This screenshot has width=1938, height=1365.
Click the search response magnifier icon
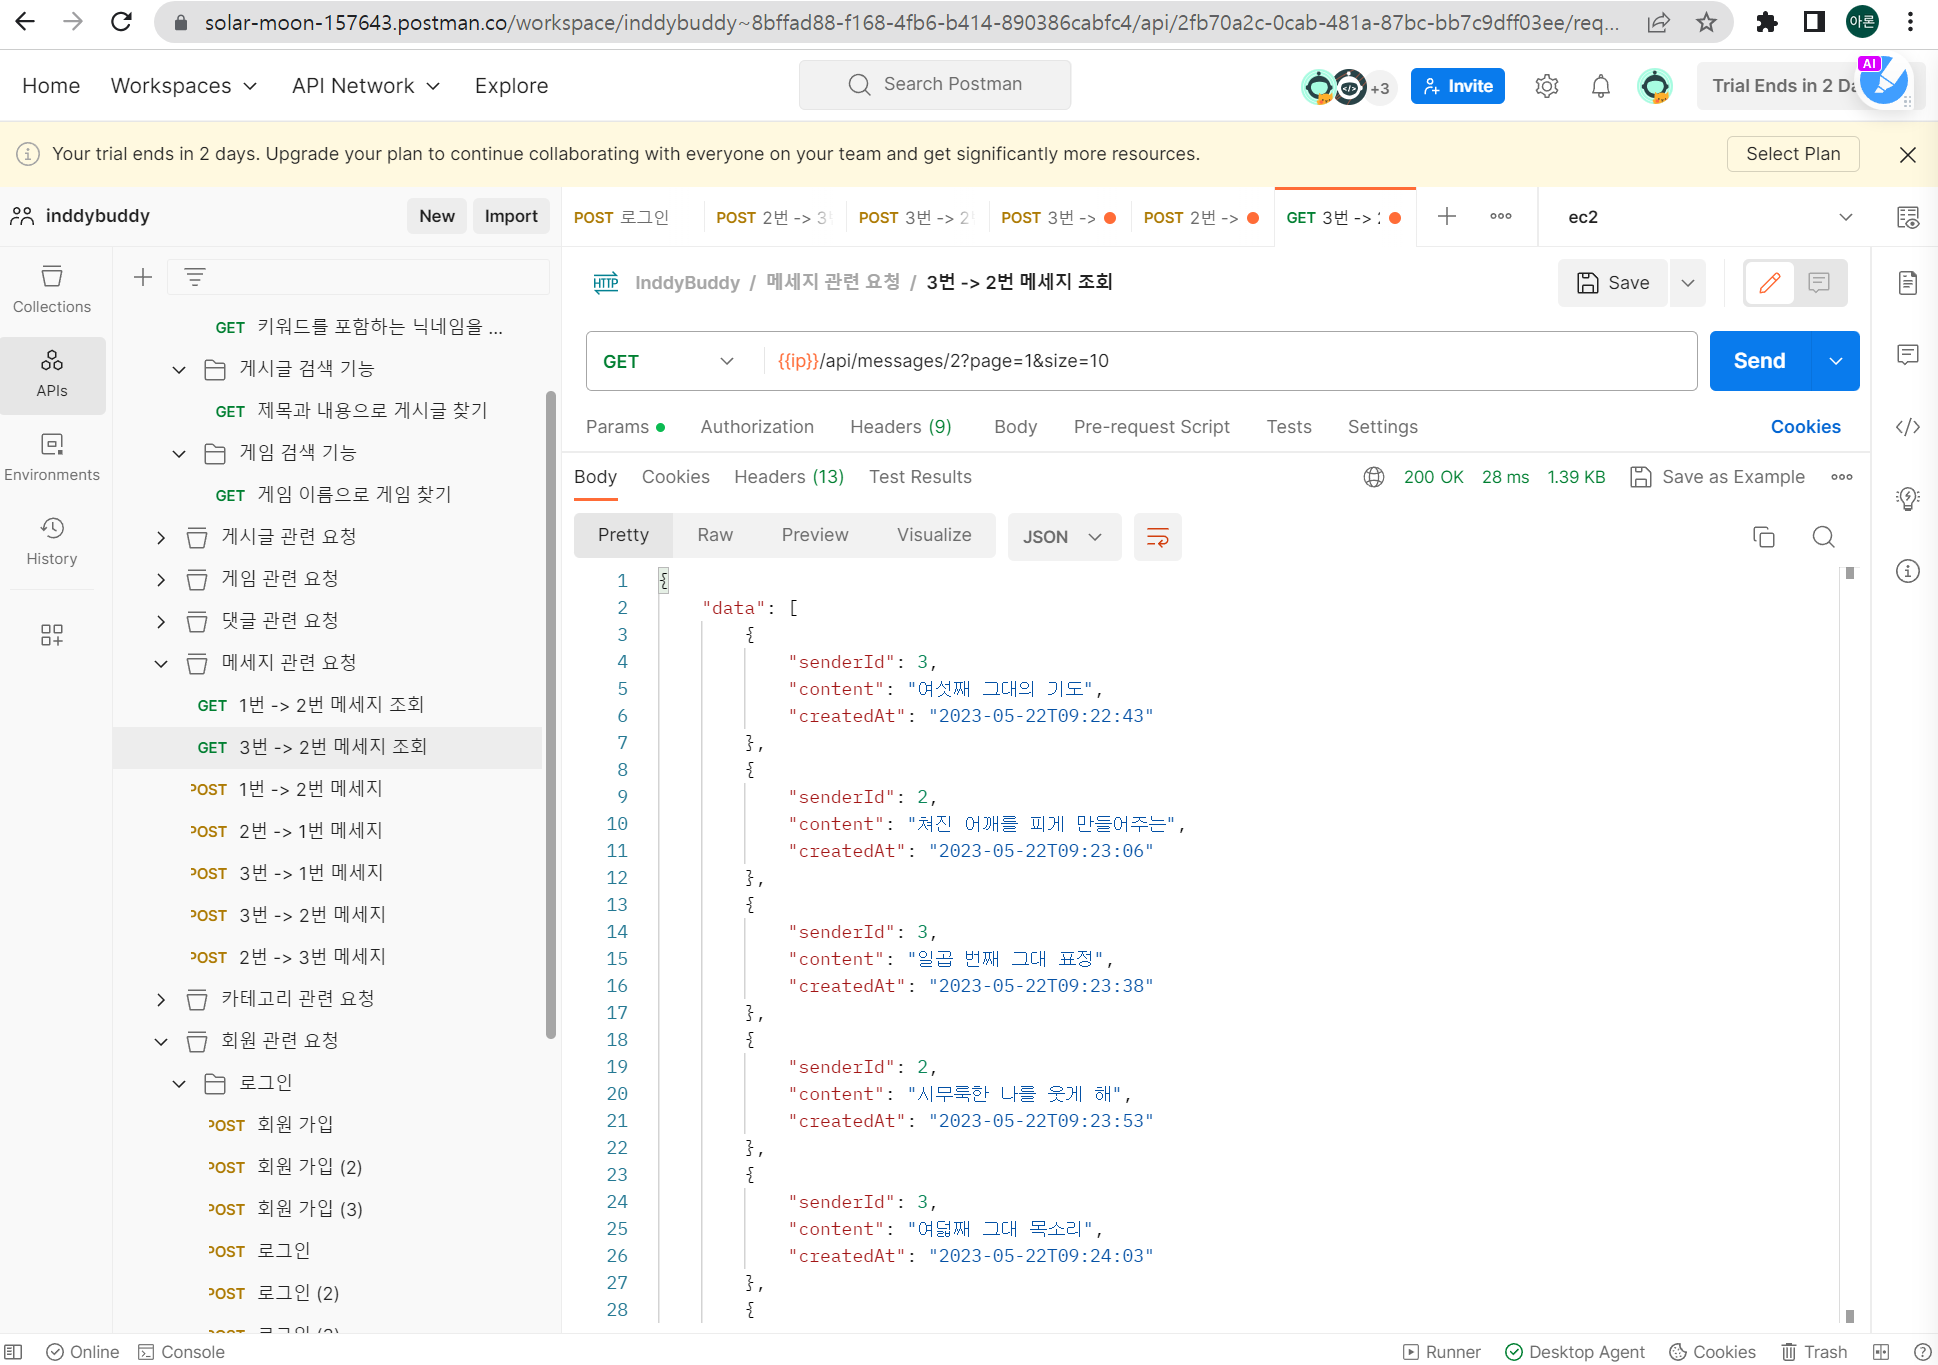coord(1823,537)
